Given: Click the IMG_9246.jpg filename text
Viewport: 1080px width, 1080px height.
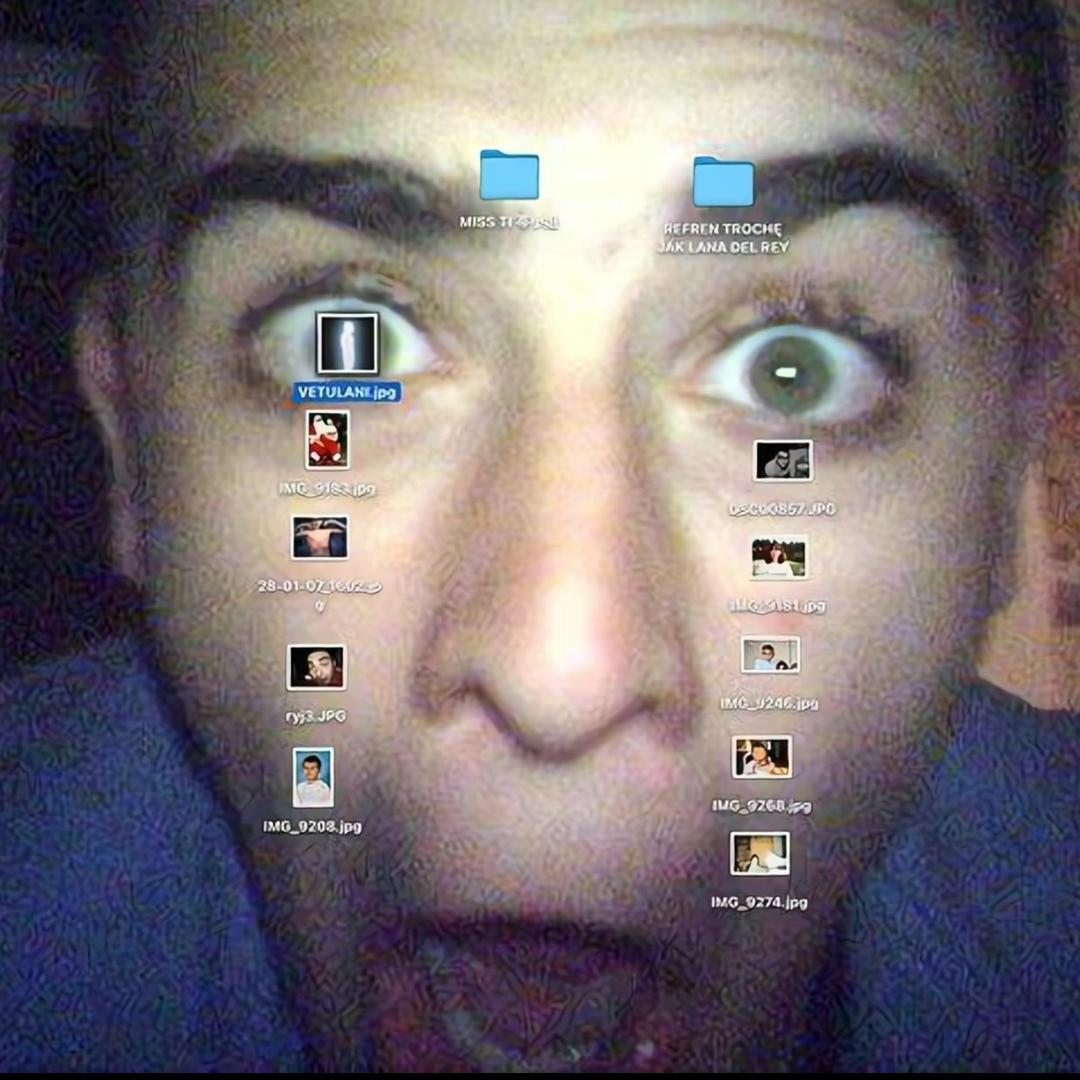Looking at the screenshot, I should coord(769,703).
